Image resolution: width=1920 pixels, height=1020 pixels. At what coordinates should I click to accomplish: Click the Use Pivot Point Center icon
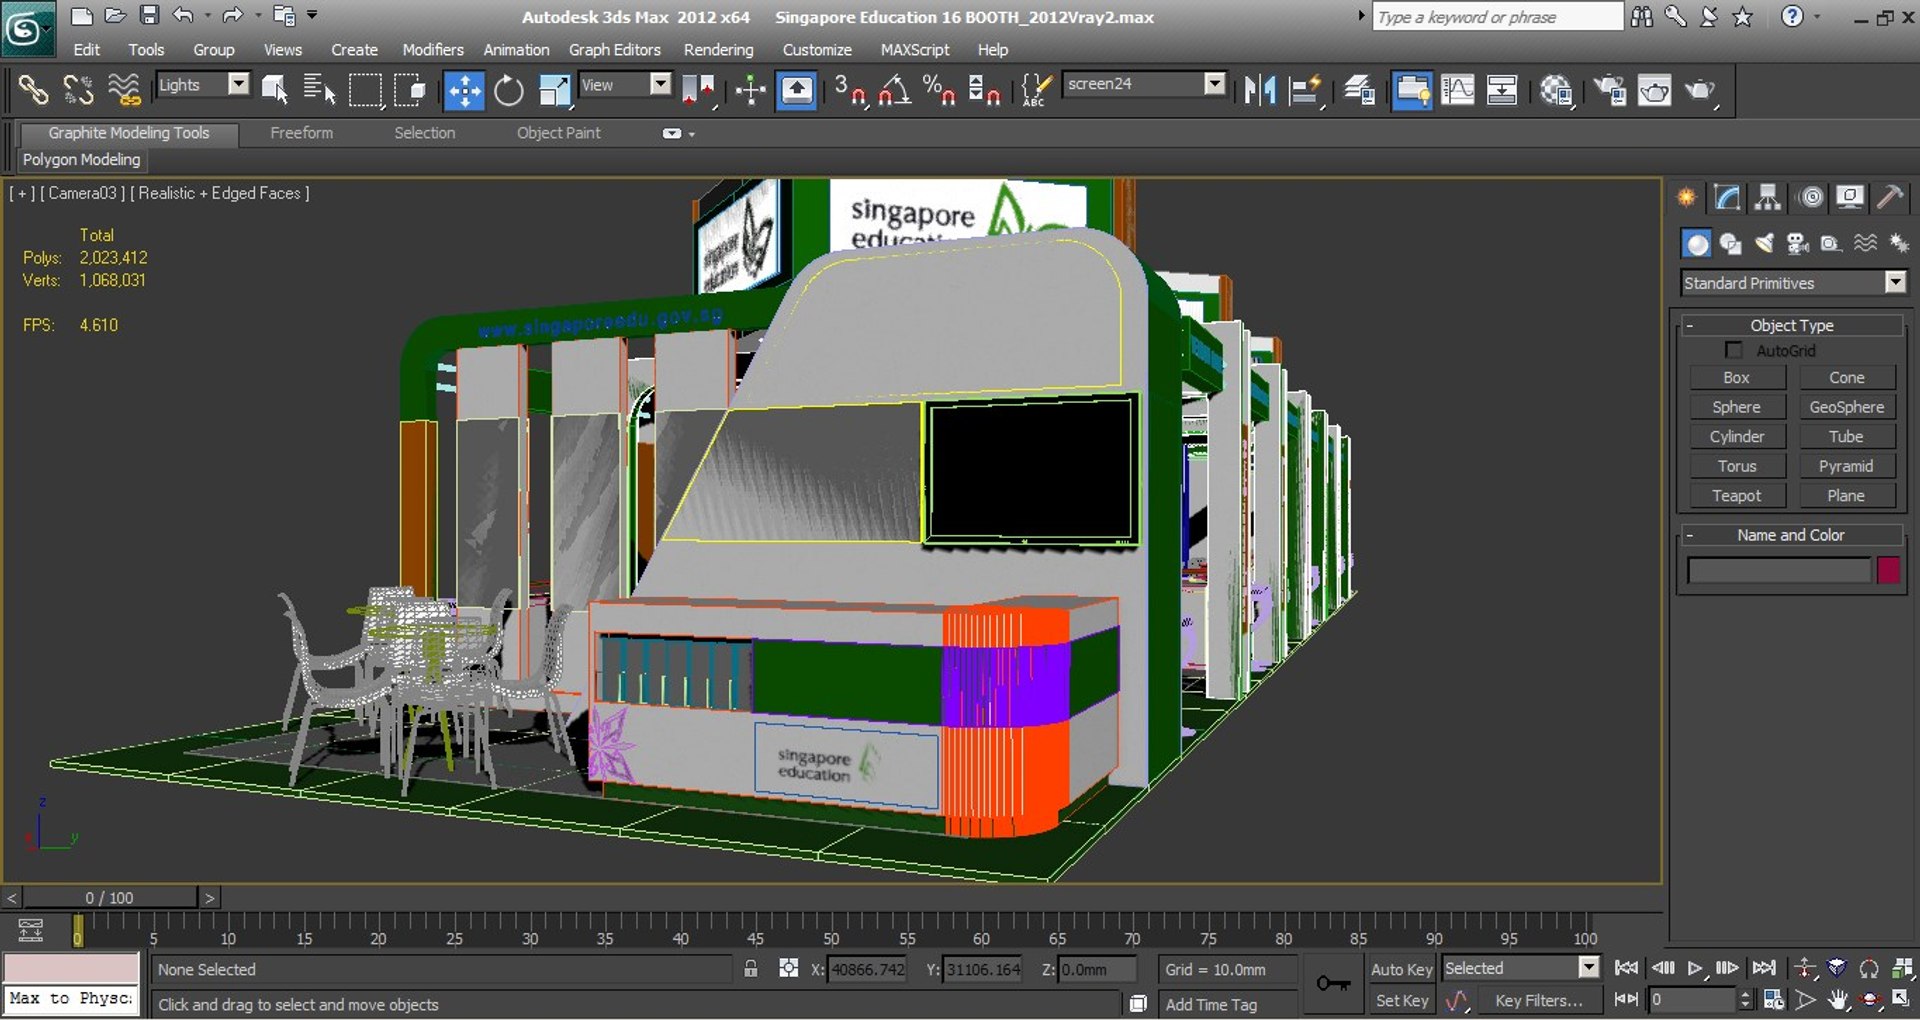click(x=699, y=90)
